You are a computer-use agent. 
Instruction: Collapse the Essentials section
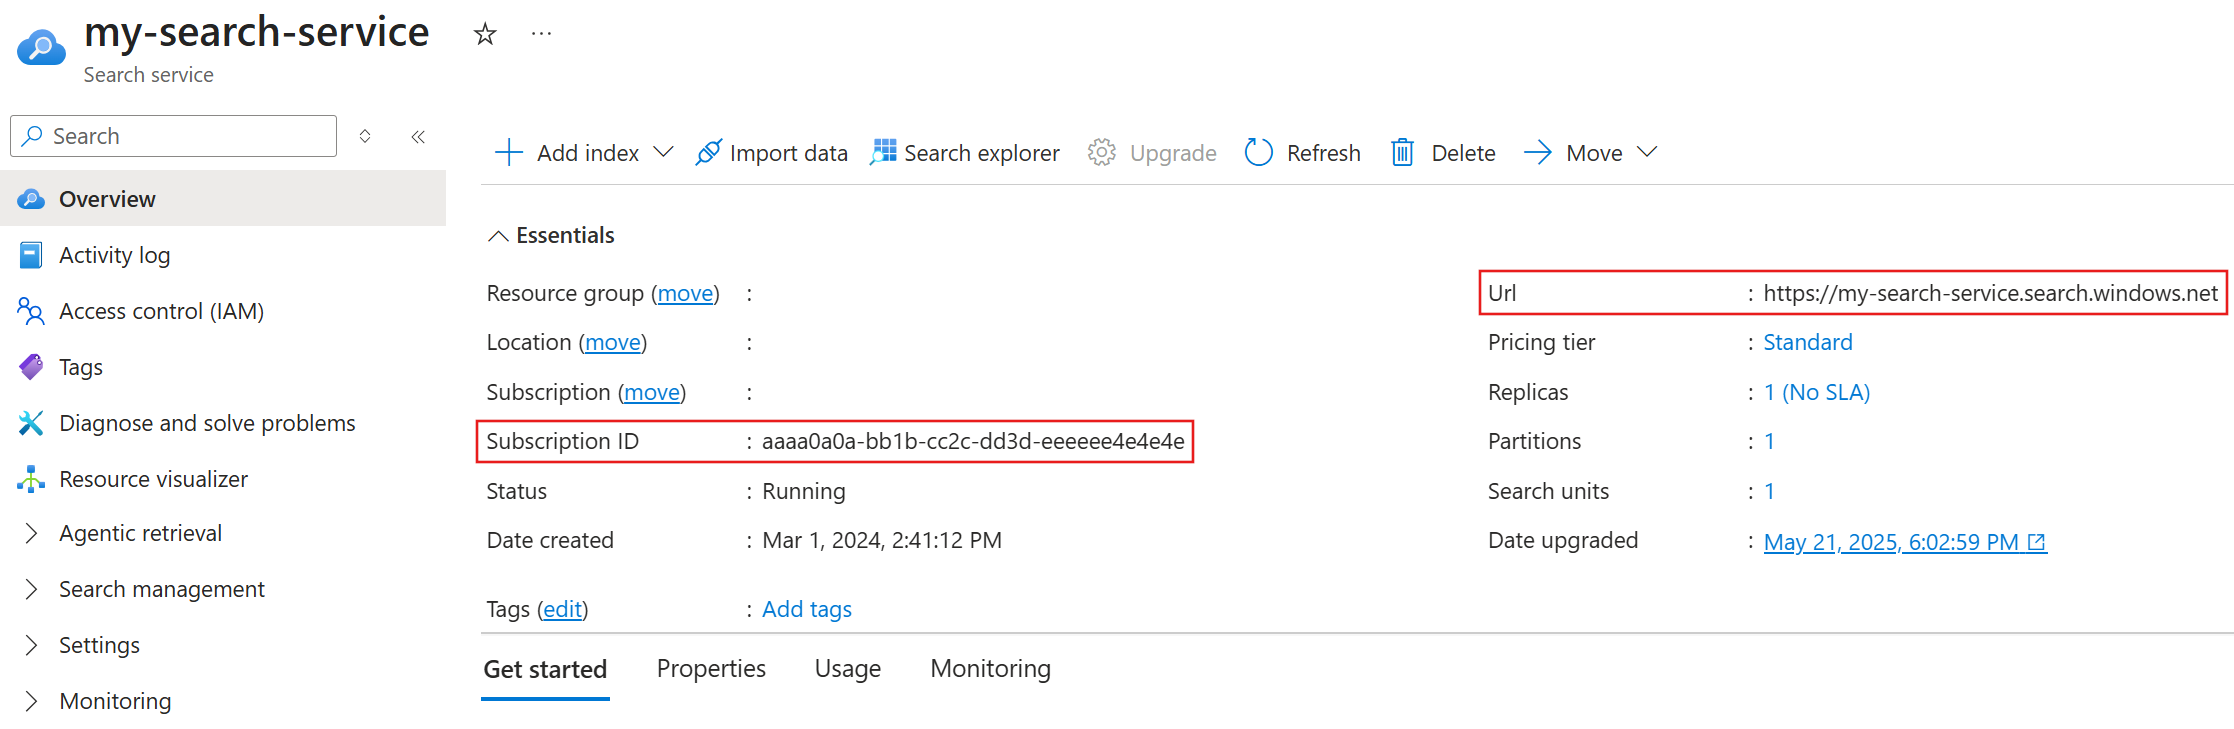point(498,236)
